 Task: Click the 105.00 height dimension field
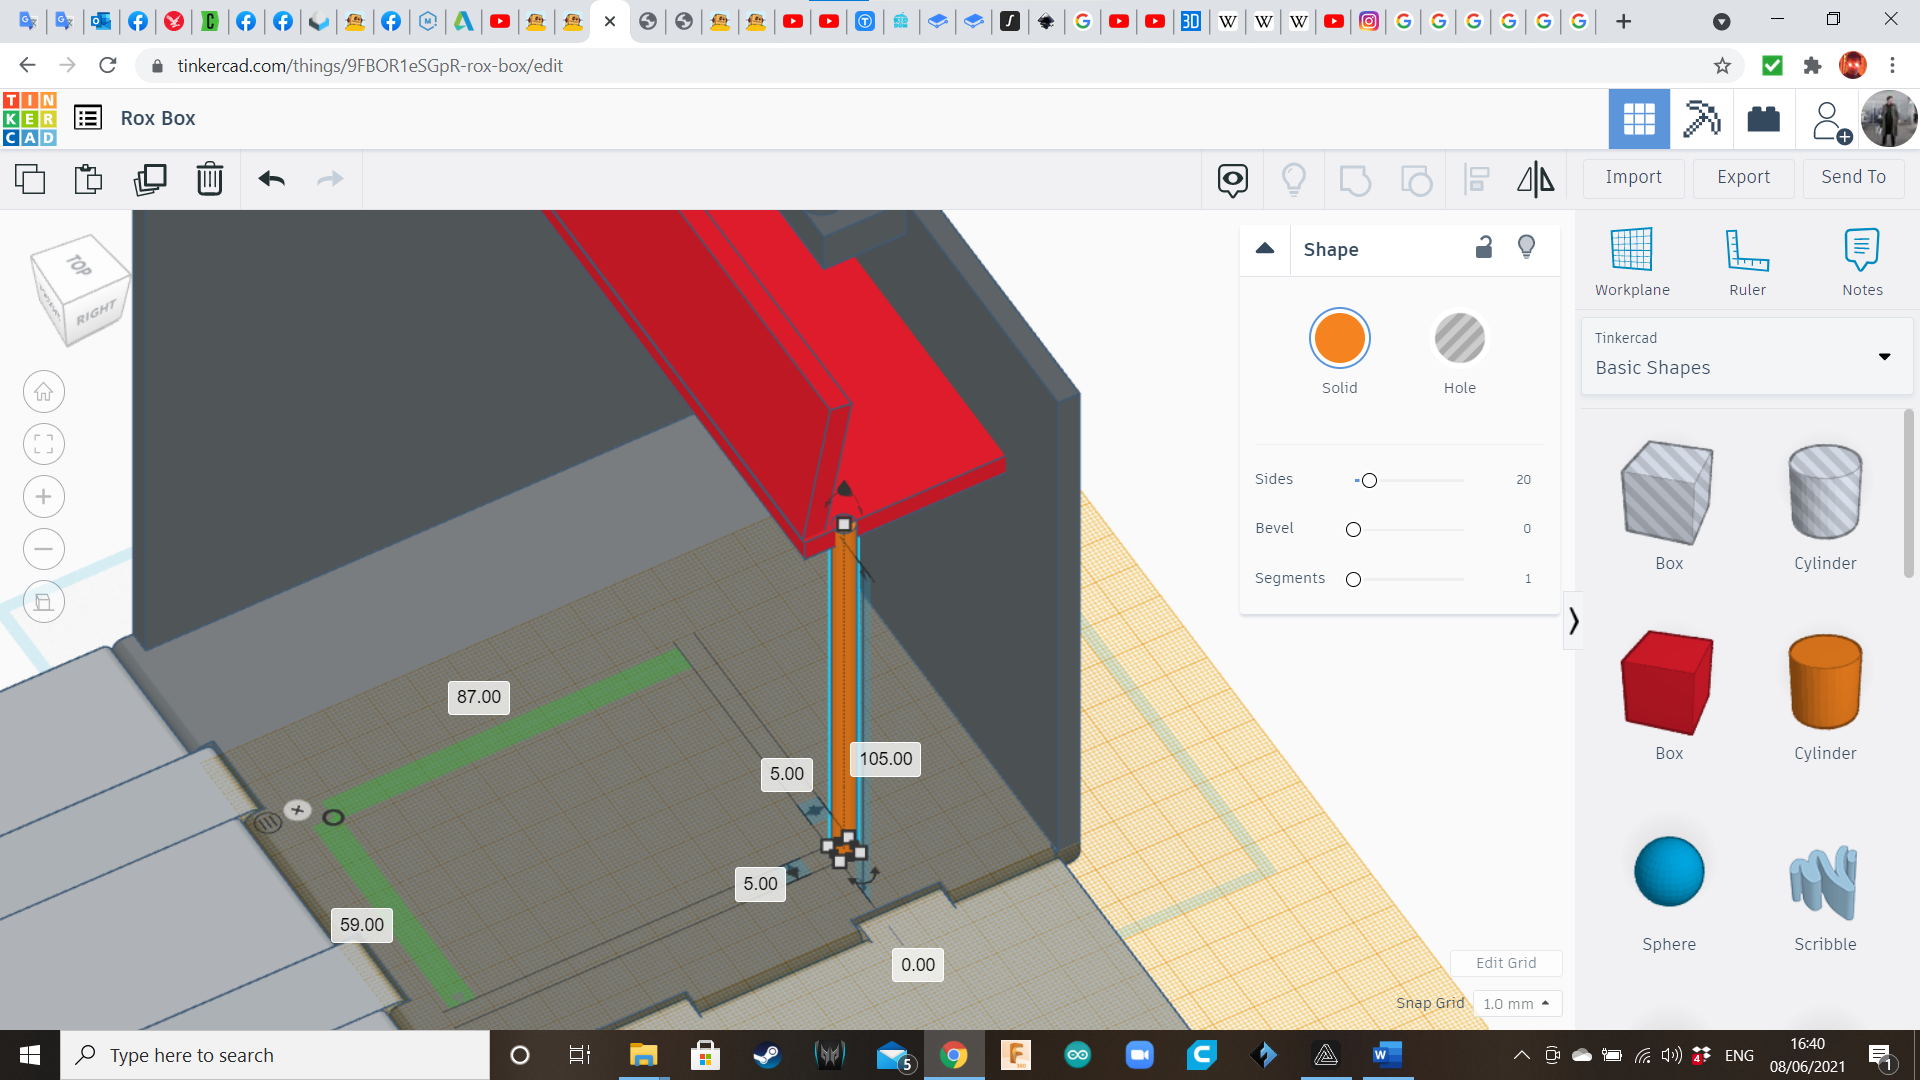885,759
